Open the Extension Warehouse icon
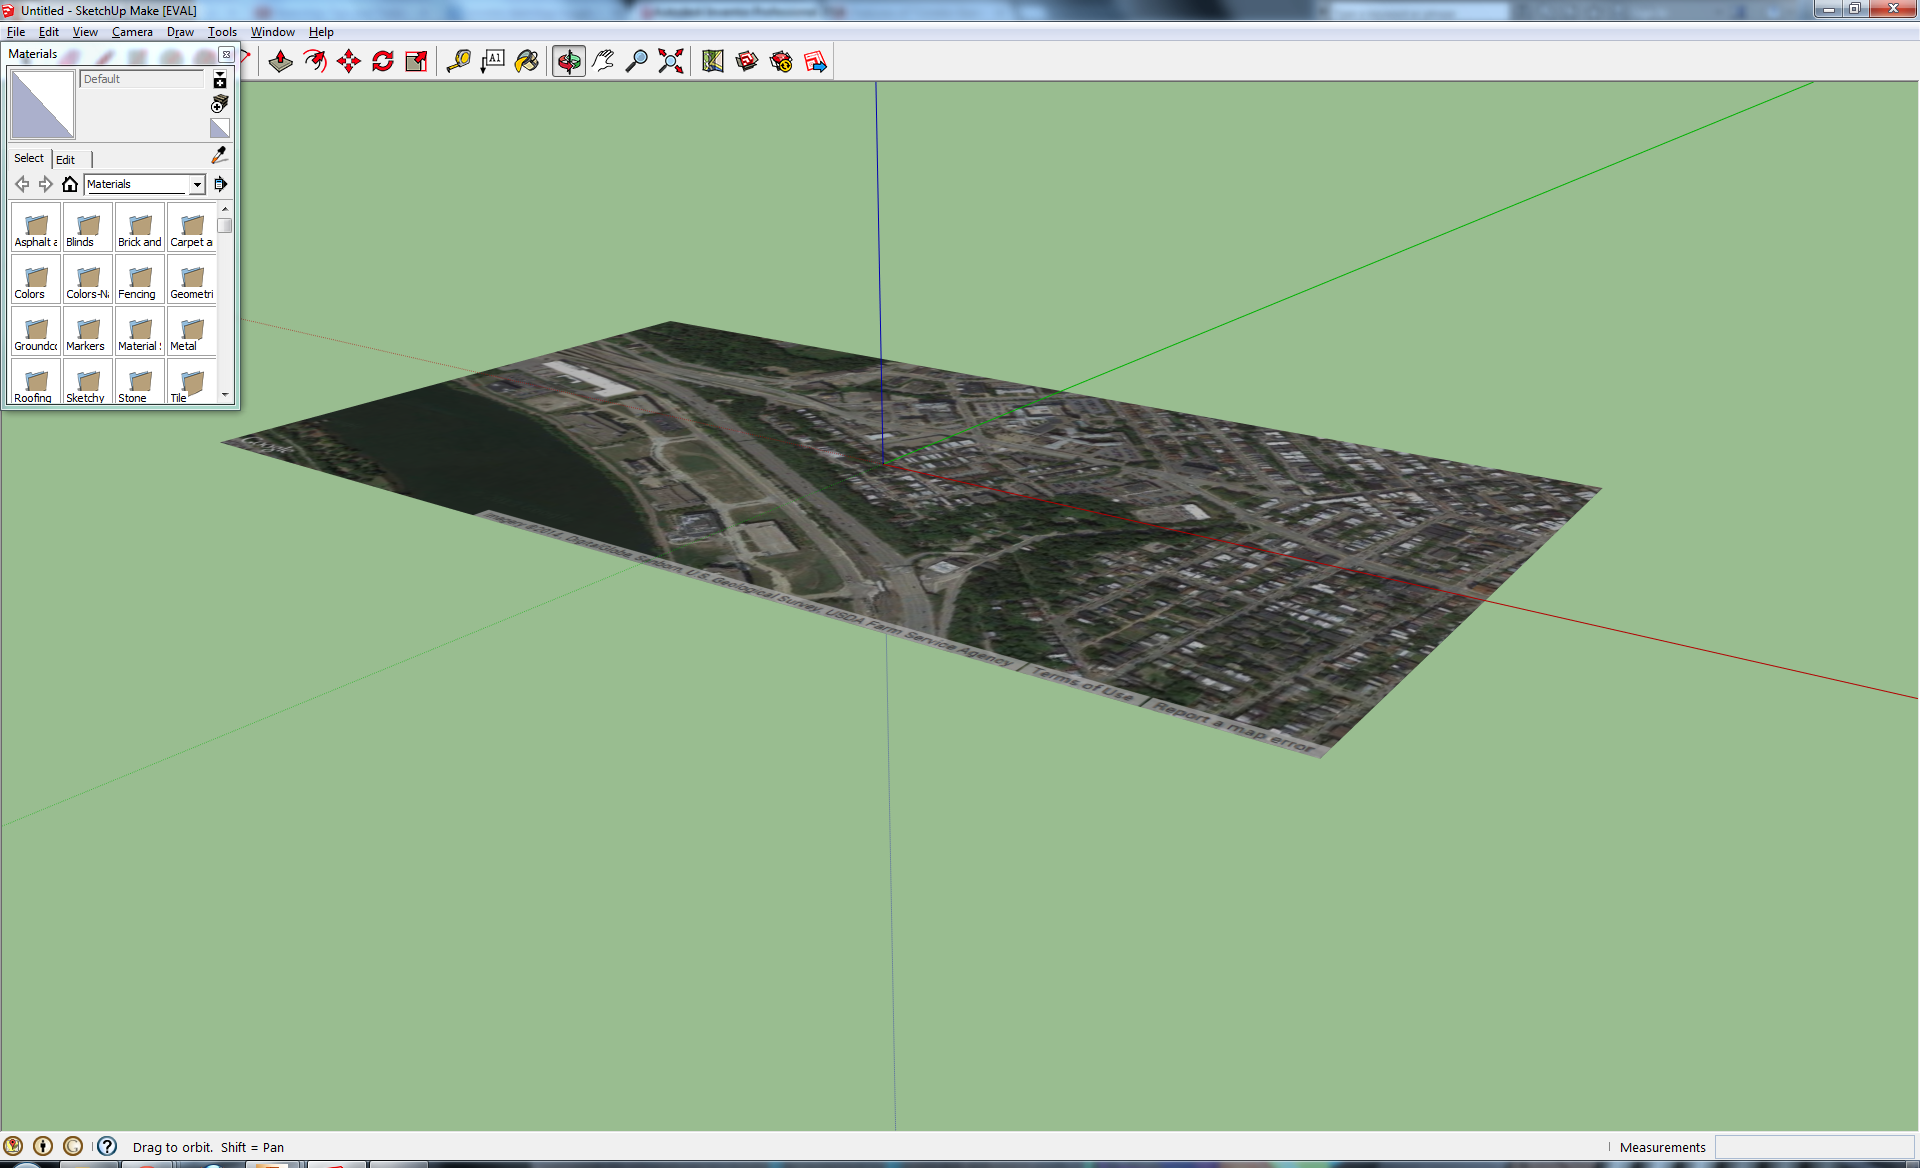This screenshot has width=1920, height=1168. coord(781,62)
